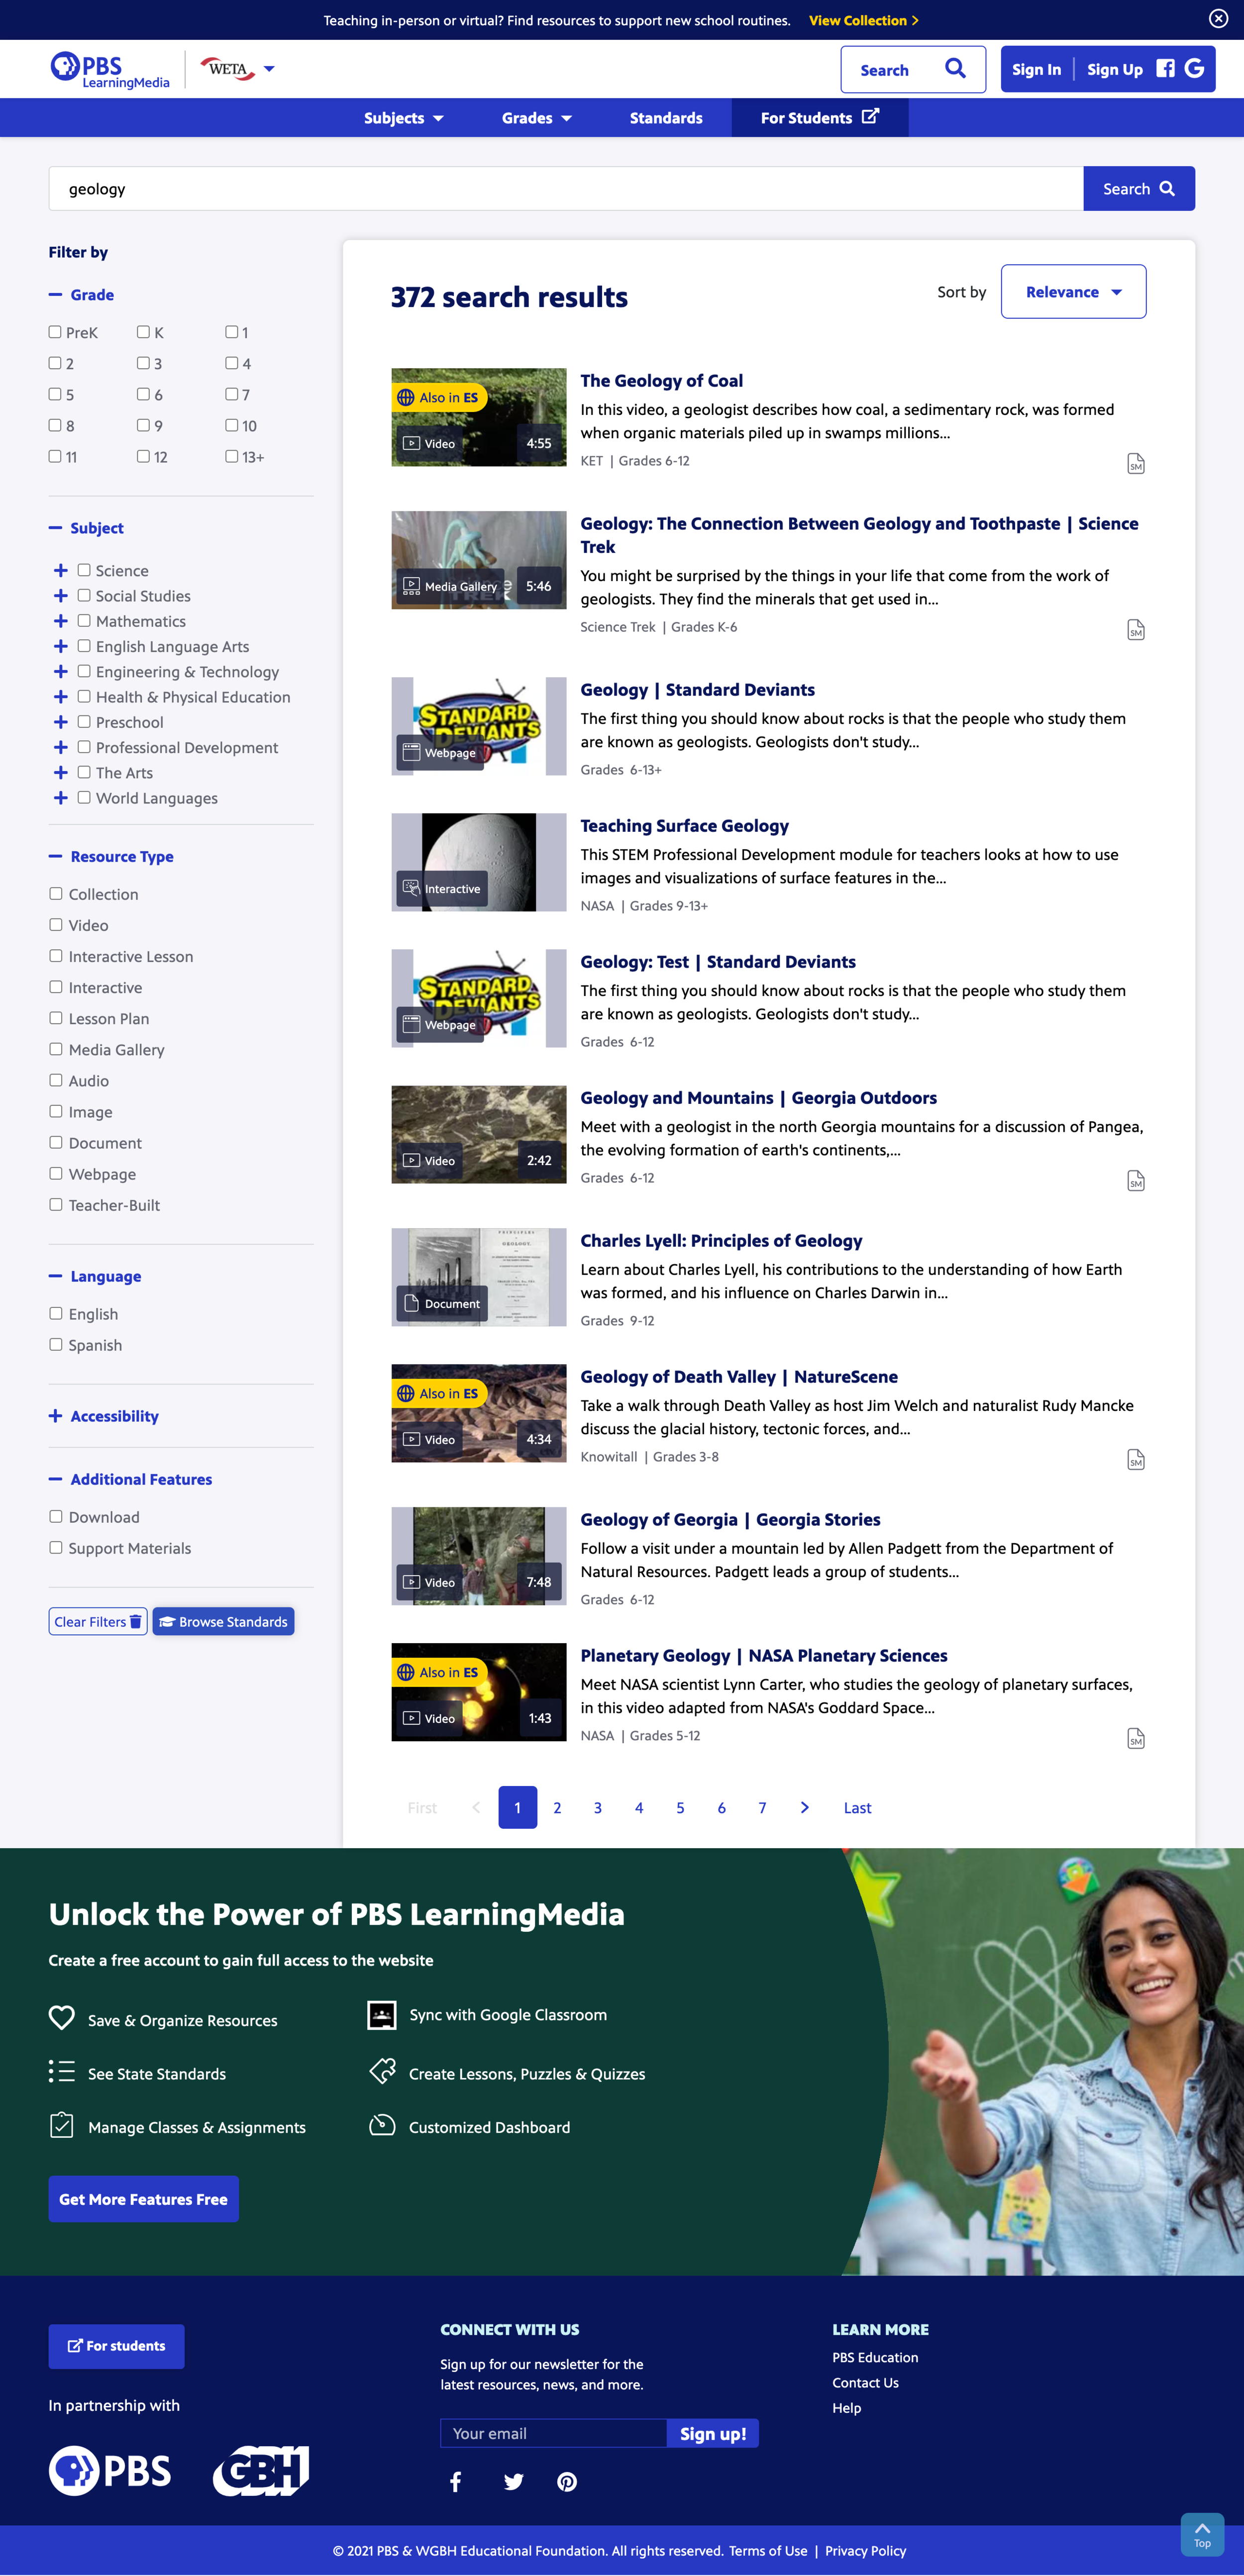Check the Spanish language checkbox

56,1345
